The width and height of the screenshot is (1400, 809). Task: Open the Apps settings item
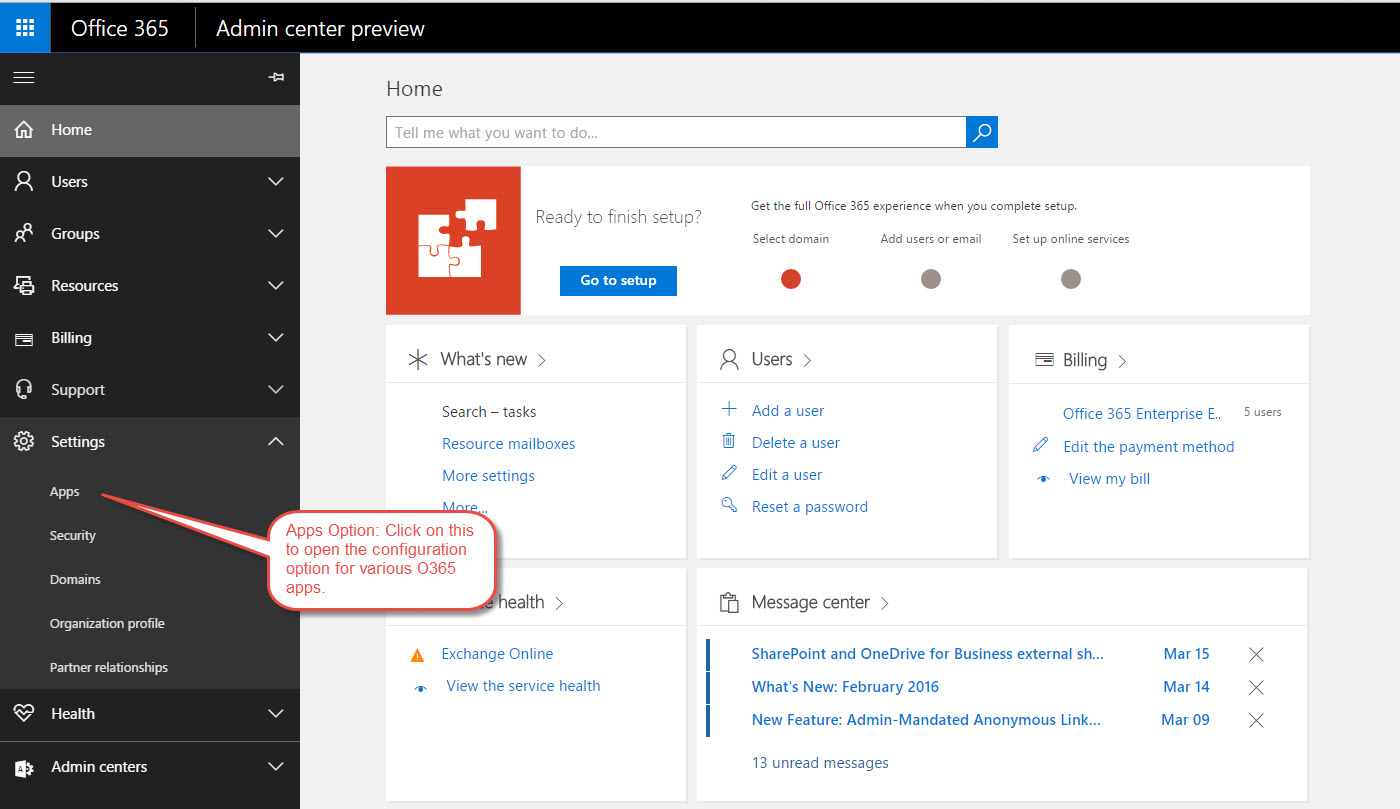pyautogui.click(x=65, y=492)
